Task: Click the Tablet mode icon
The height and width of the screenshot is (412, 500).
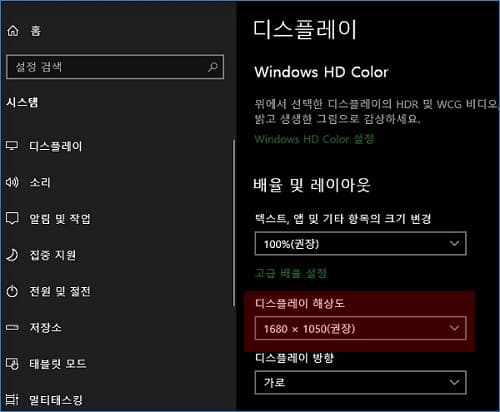Action: coord(12,364)
